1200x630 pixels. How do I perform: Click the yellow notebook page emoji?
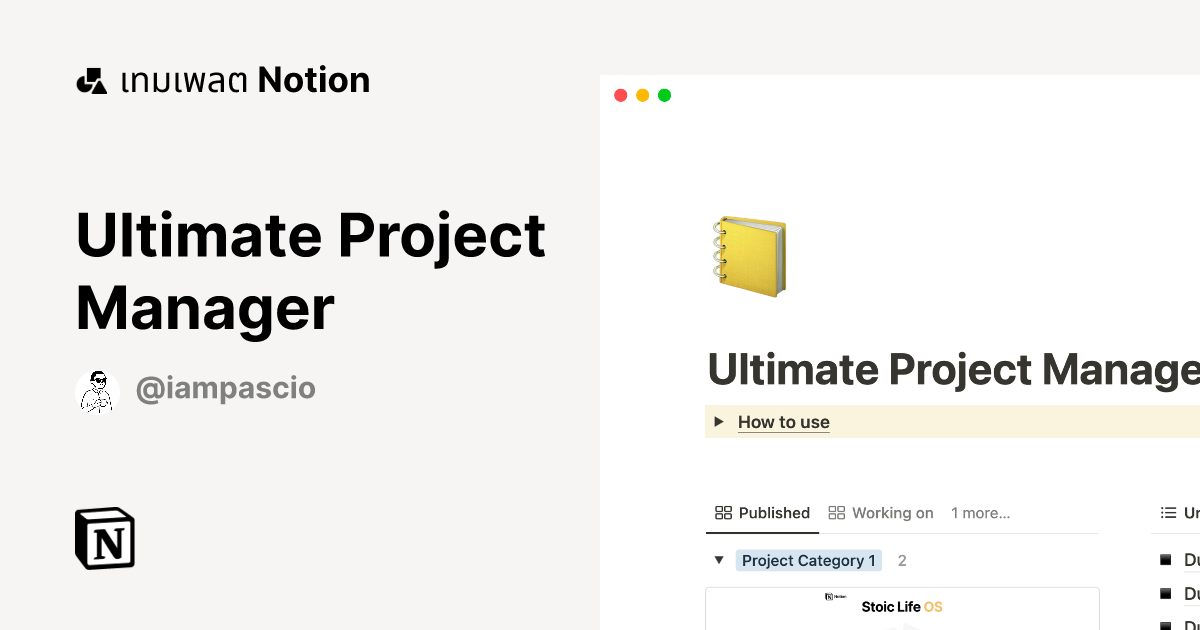click(x=748, y=256)
